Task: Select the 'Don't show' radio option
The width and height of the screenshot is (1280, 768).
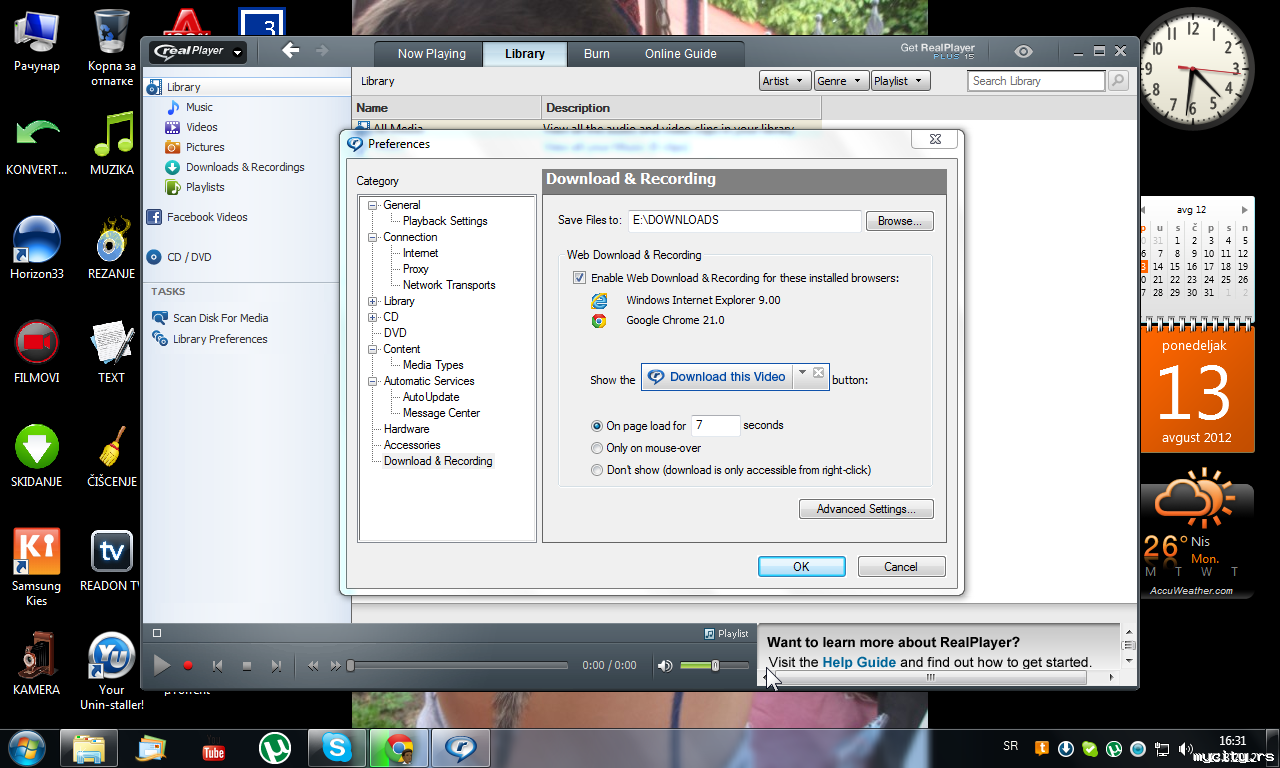Action: tap(597, 470)
